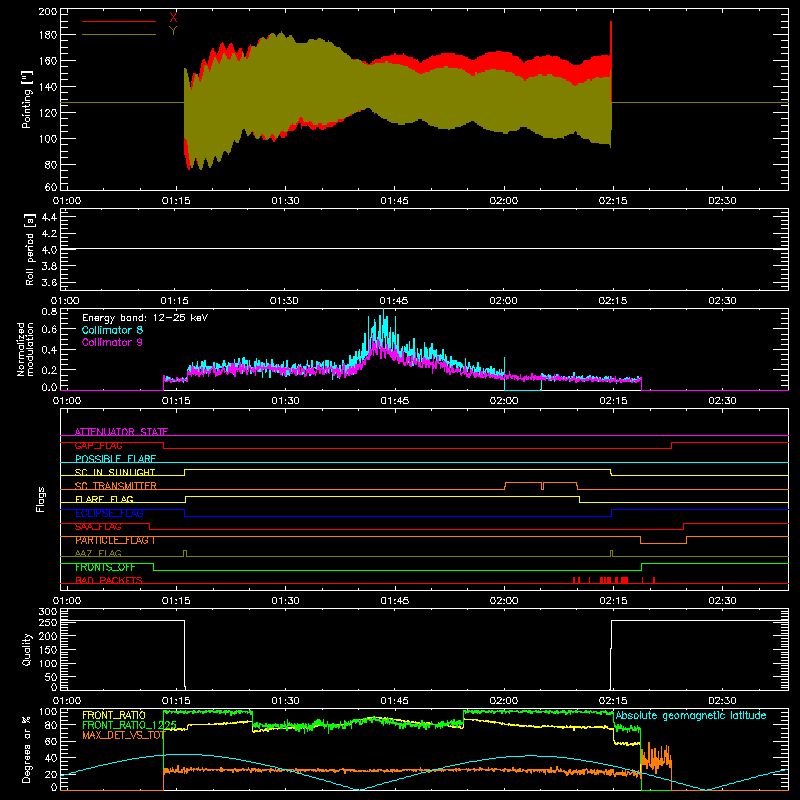Click 02:30 time label under Quality plot
This screenshot has width=800, height=800.
(722, 701)
